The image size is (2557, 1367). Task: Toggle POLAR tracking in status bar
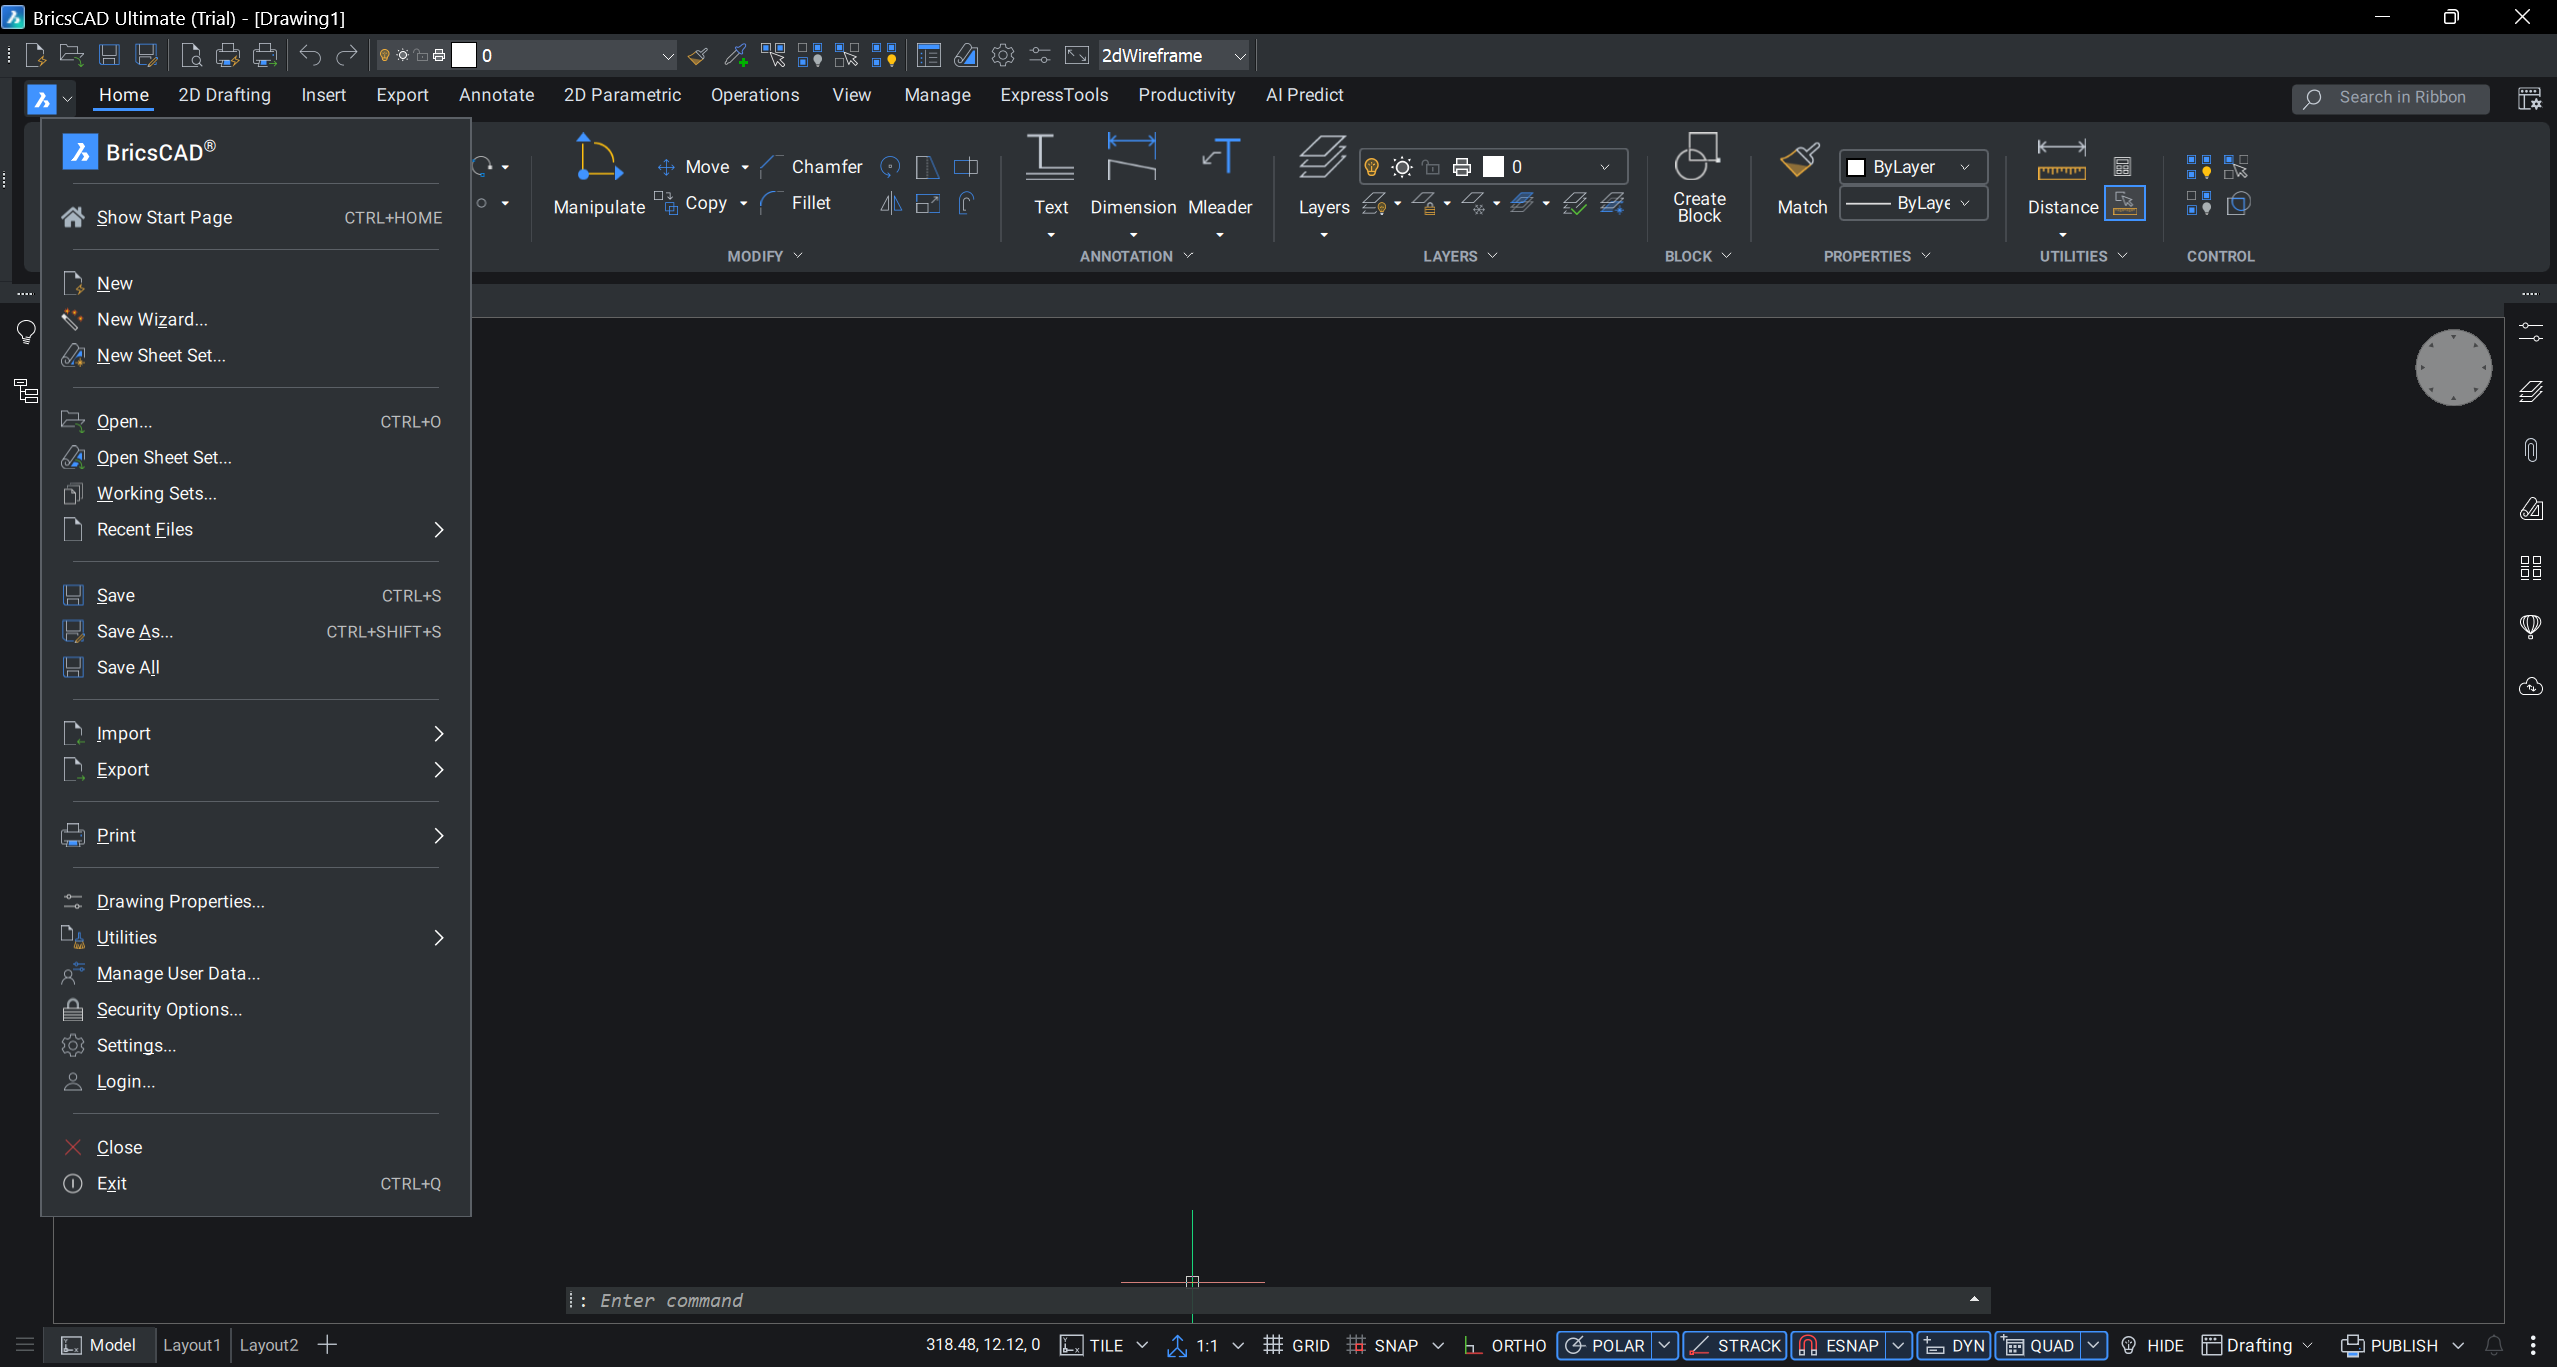click(x=1605, y=1346)
